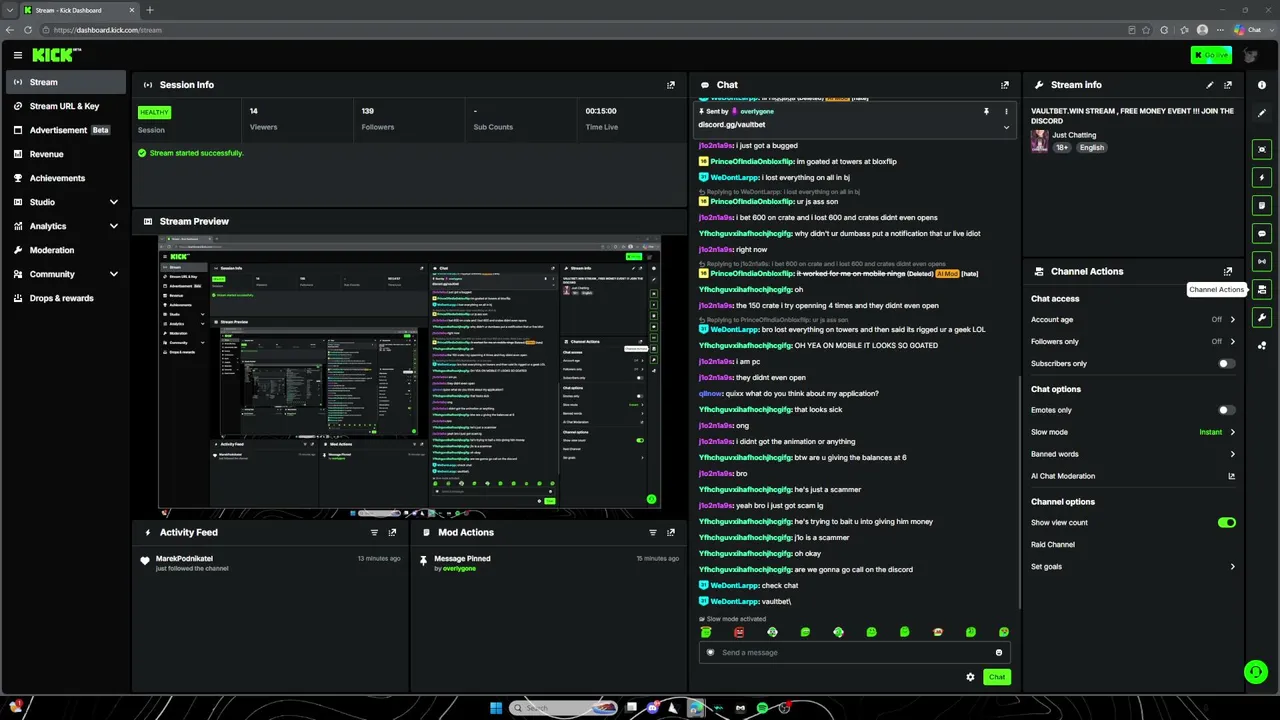The image size is (1280, 720).
Task: Click the MarekPodnikatel follower name in Activity Feed
Action: 184,559
